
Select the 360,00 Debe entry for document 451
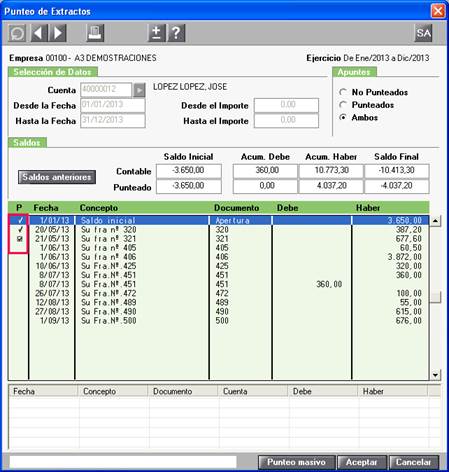[x=329, y=284]
